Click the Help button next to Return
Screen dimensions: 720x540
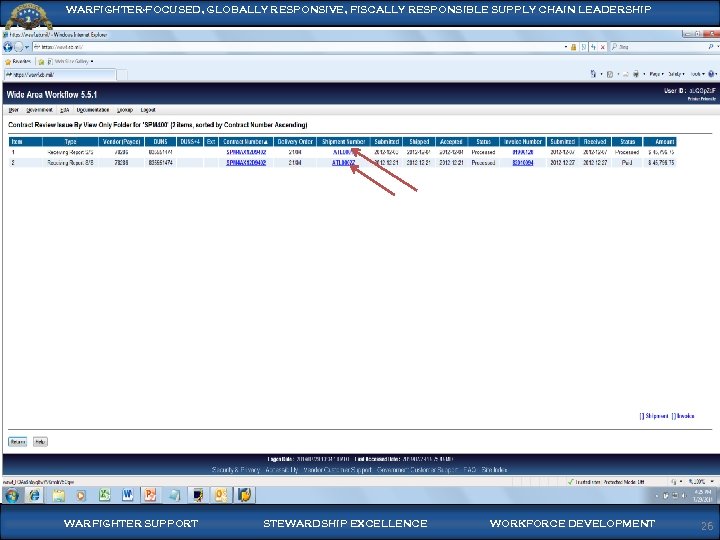(x=40, y=442)
